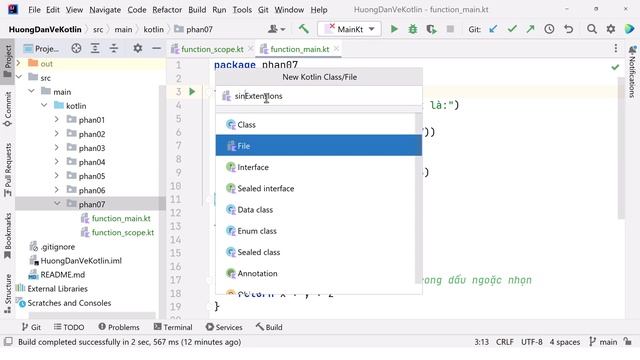Open the Tools menu
Screen dimensions: 640x360
point(242,9)
